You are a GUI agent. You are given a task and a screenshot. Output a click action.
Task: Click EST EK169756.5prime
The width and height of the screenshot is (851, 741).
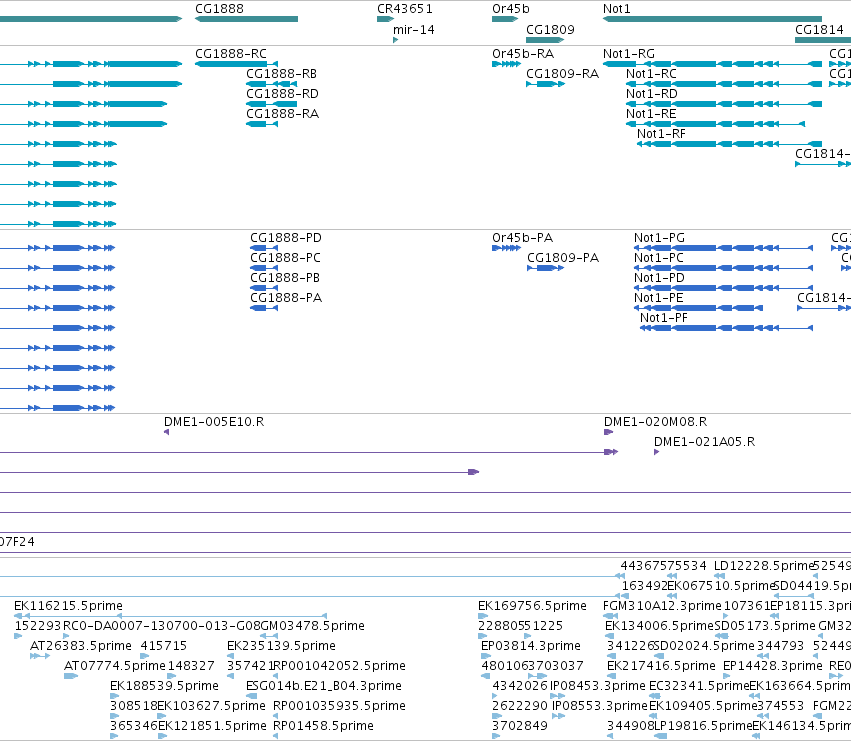(532, 606)
